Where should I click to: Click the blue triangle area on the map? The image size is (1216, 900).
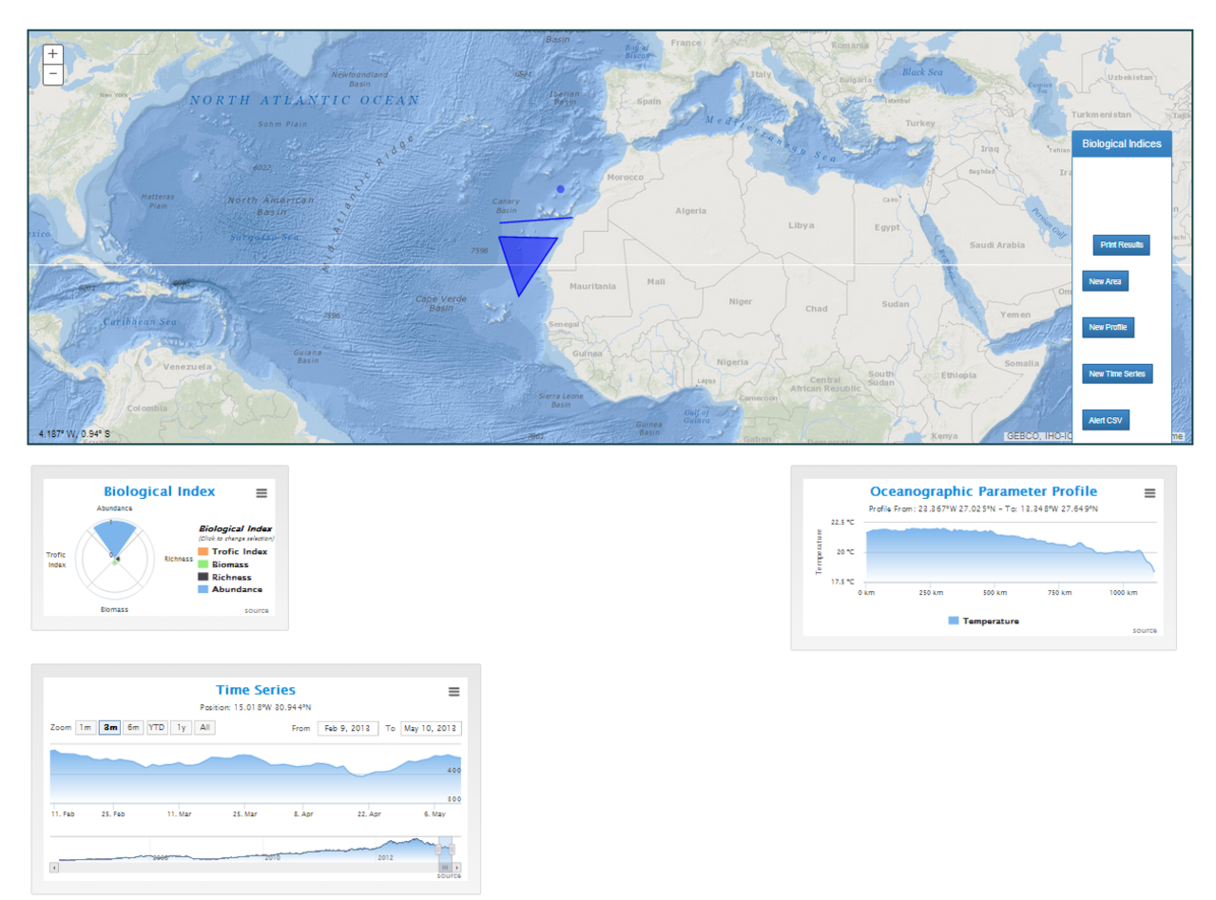coord(526,258)
